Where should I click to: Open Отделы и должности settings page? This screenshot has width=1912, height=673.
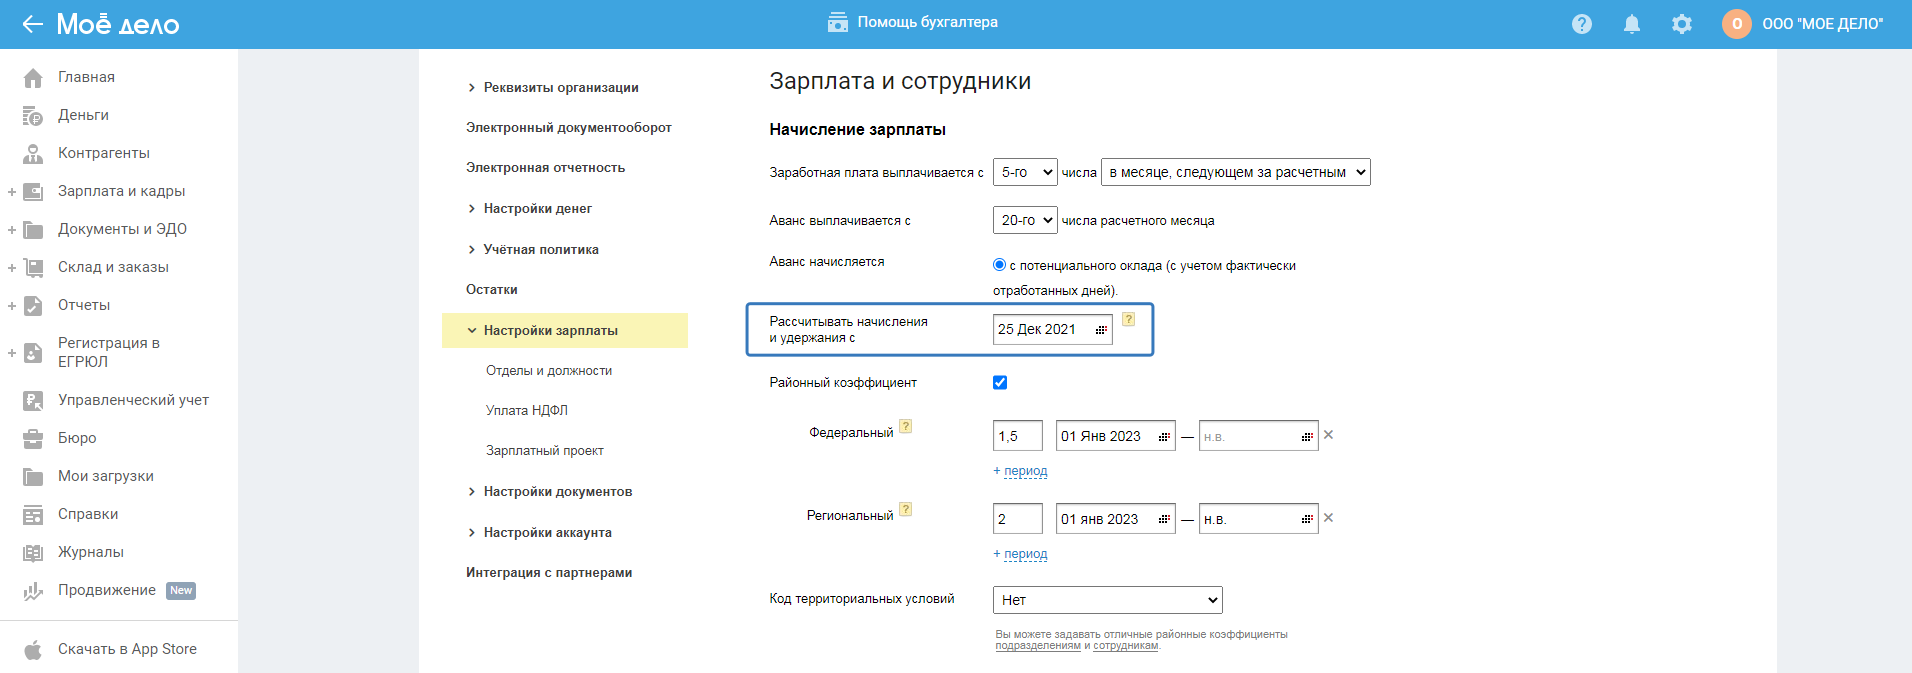click(x=549, y=371)
